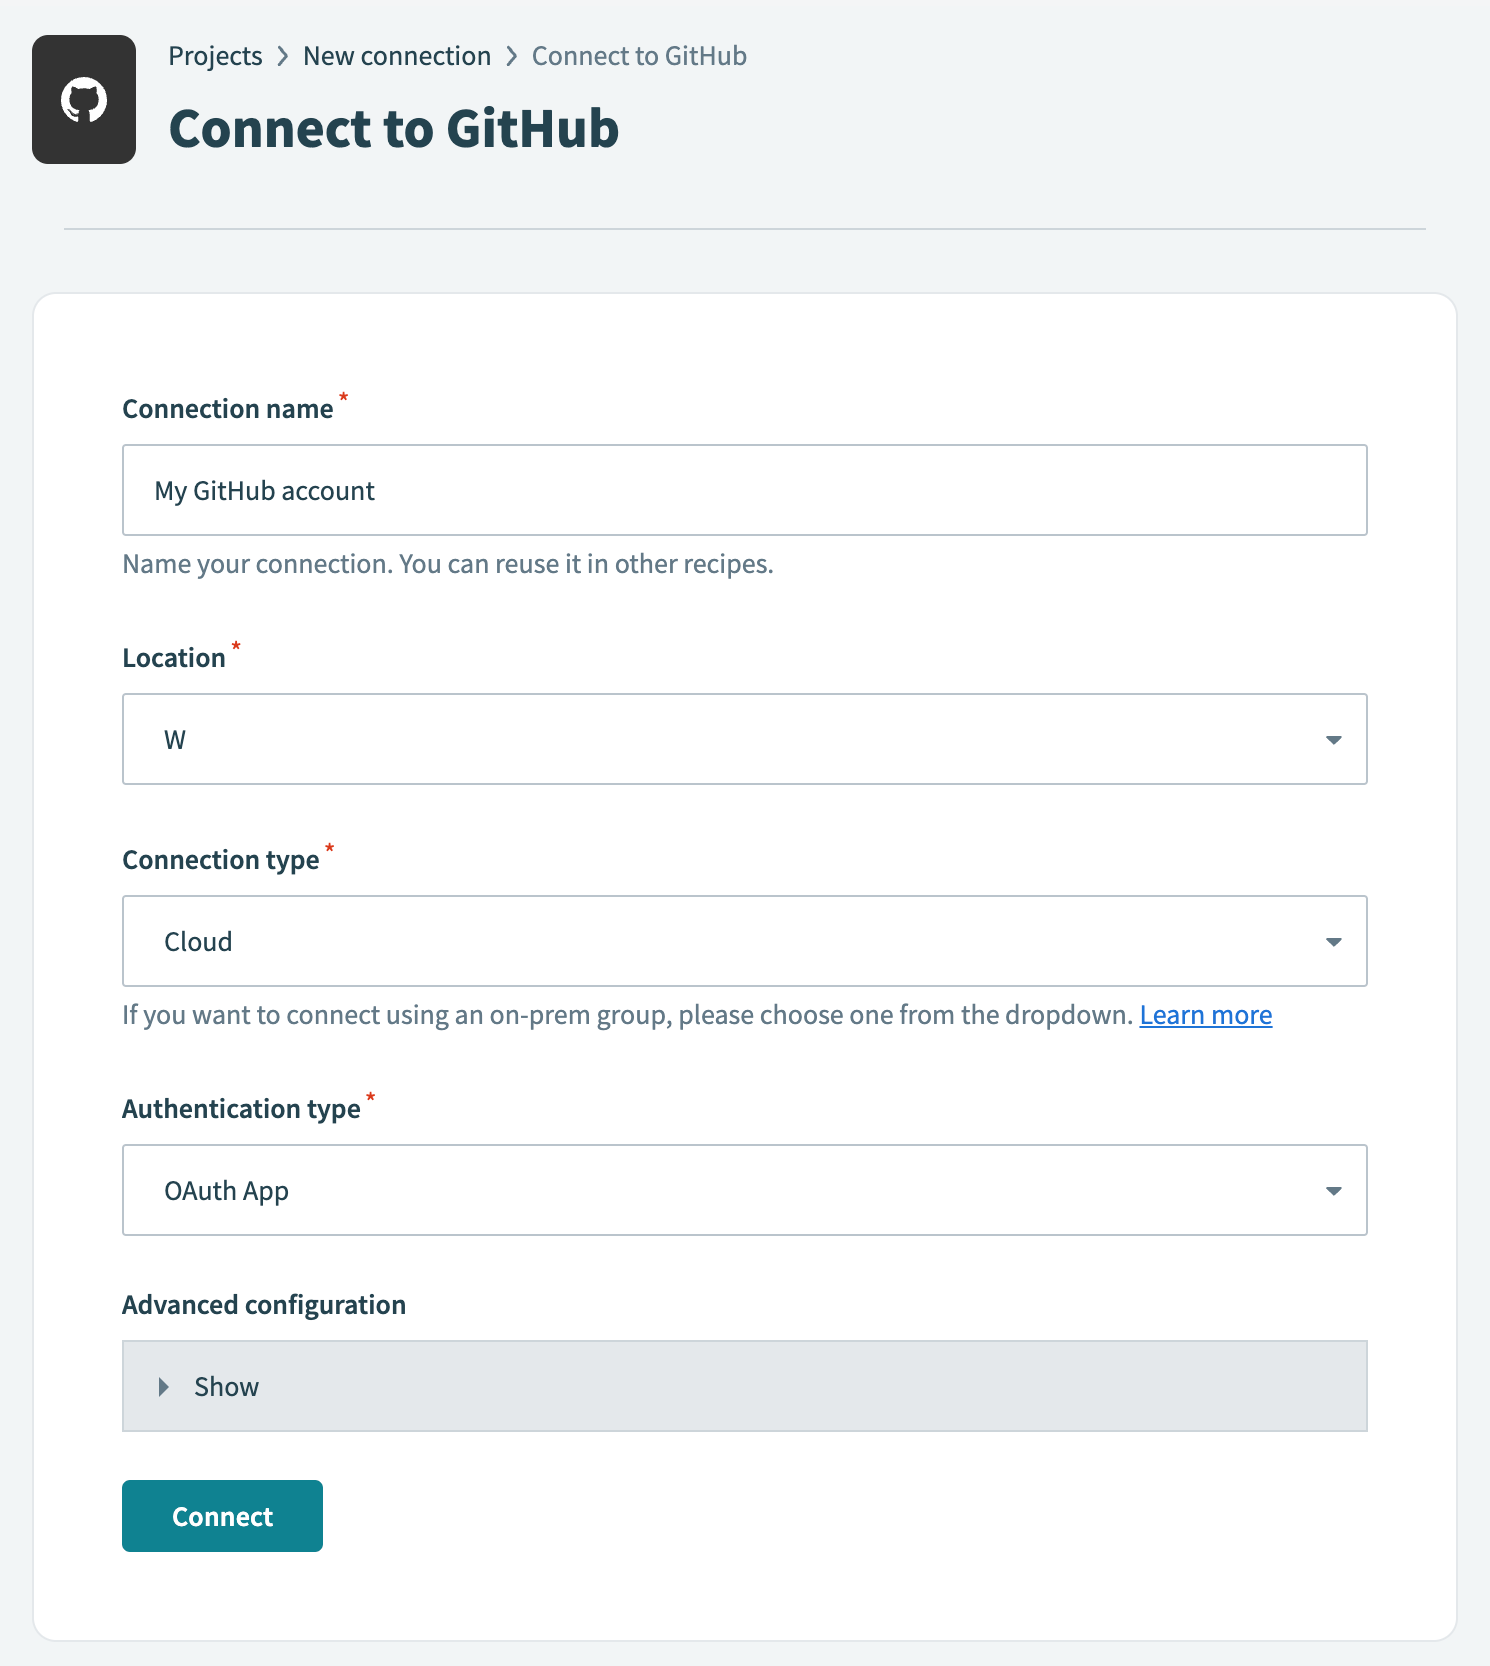This screenshot has height=1666, width=1490.
Task: Open the Location dropdown showing W
Action: tap(745, 740)
